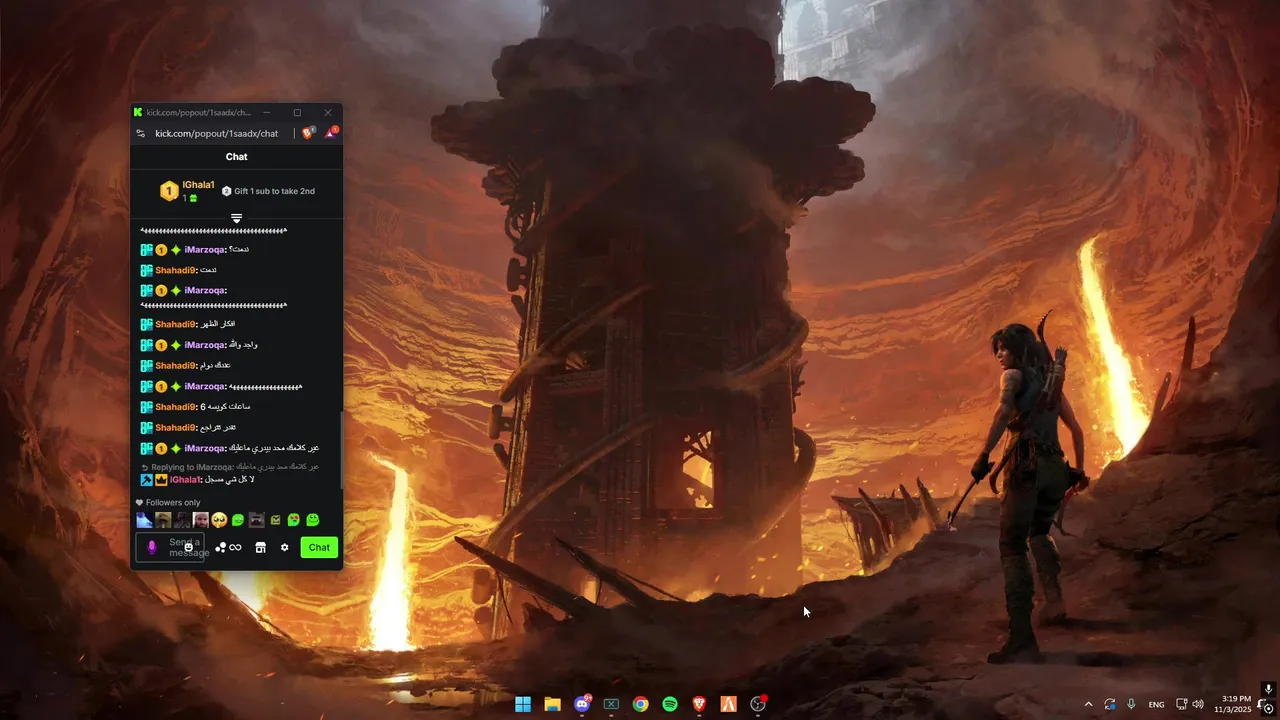Open the shop storefront icon

pyautogui.click(x=260, y=547)
